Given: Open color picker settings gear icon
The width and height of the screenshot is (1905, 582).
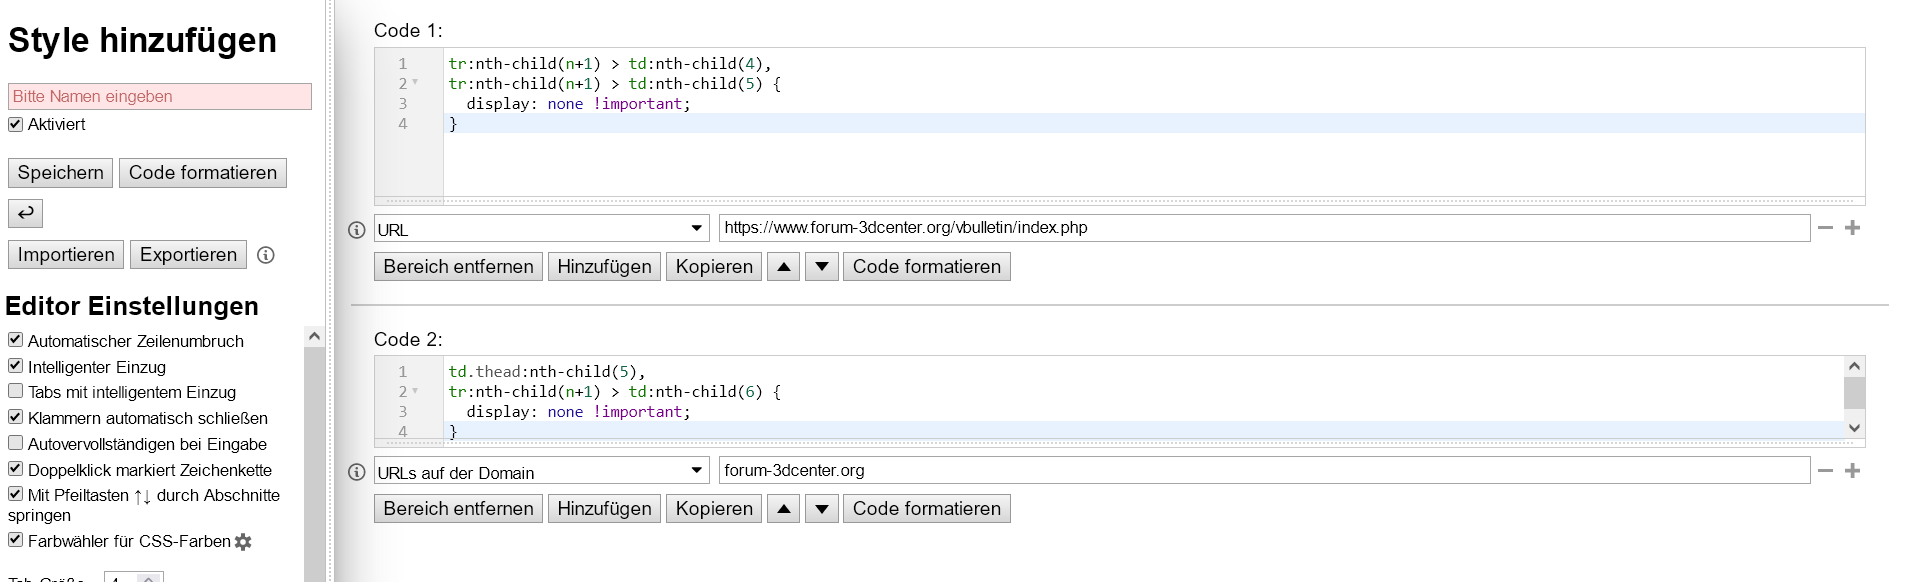Looking at the screenshot, I should [243, 542].
